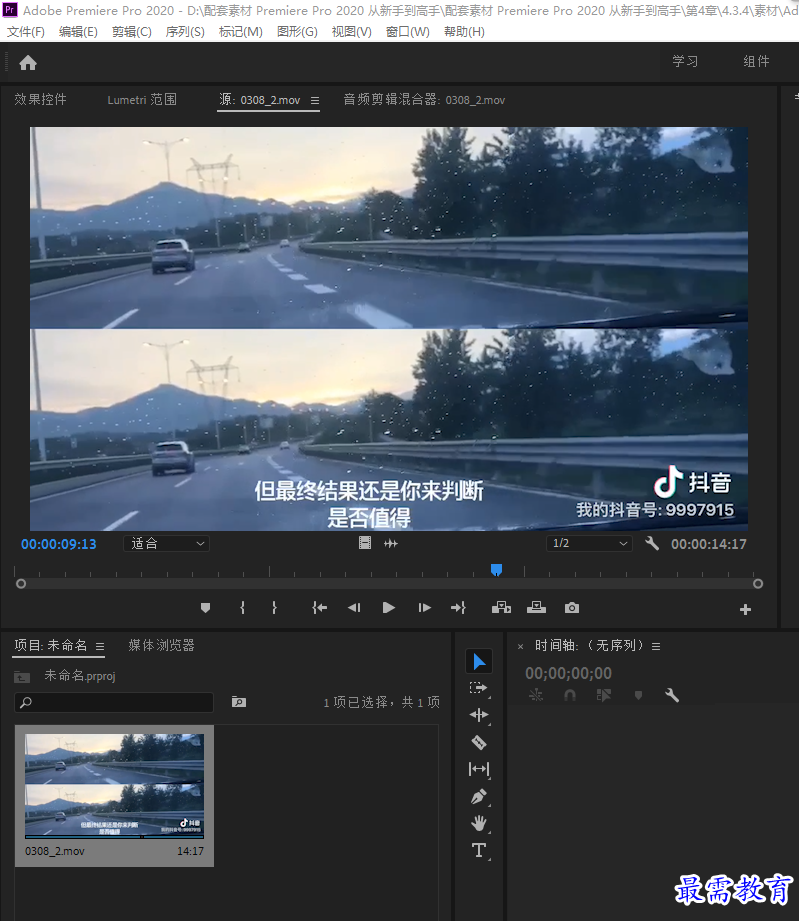Switch to the 媒体浏览器 tab
Screen dimensions: 799x921
point(161,645)
